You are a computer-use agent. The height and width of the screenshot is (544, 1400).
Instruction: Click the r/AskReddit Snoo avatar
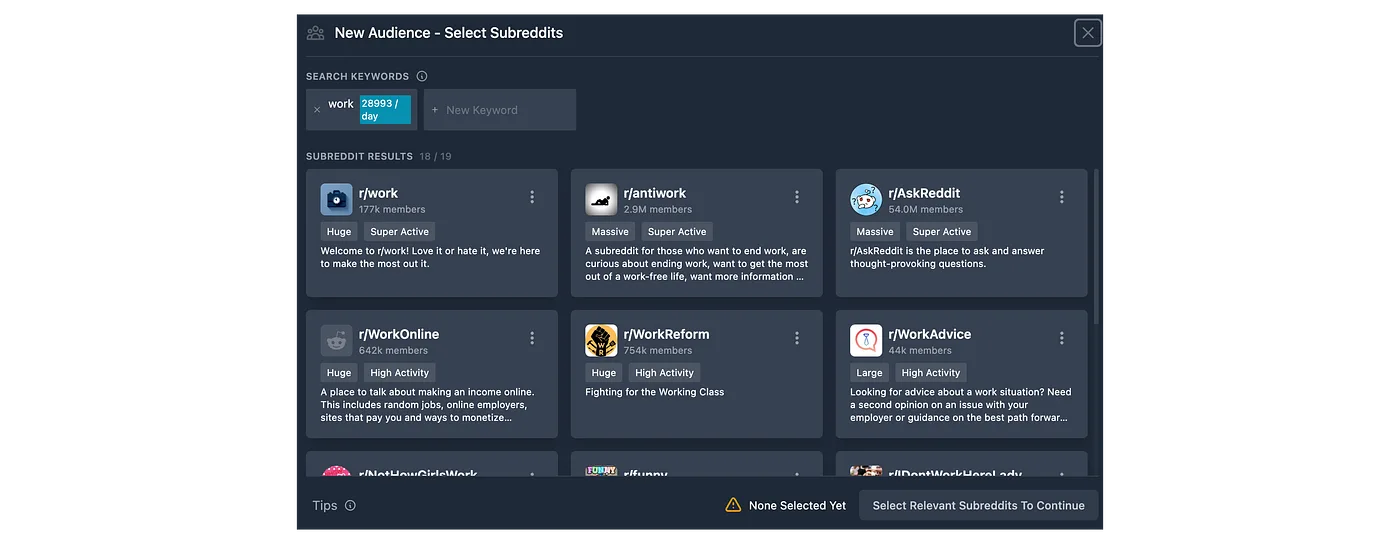(866, 199)
